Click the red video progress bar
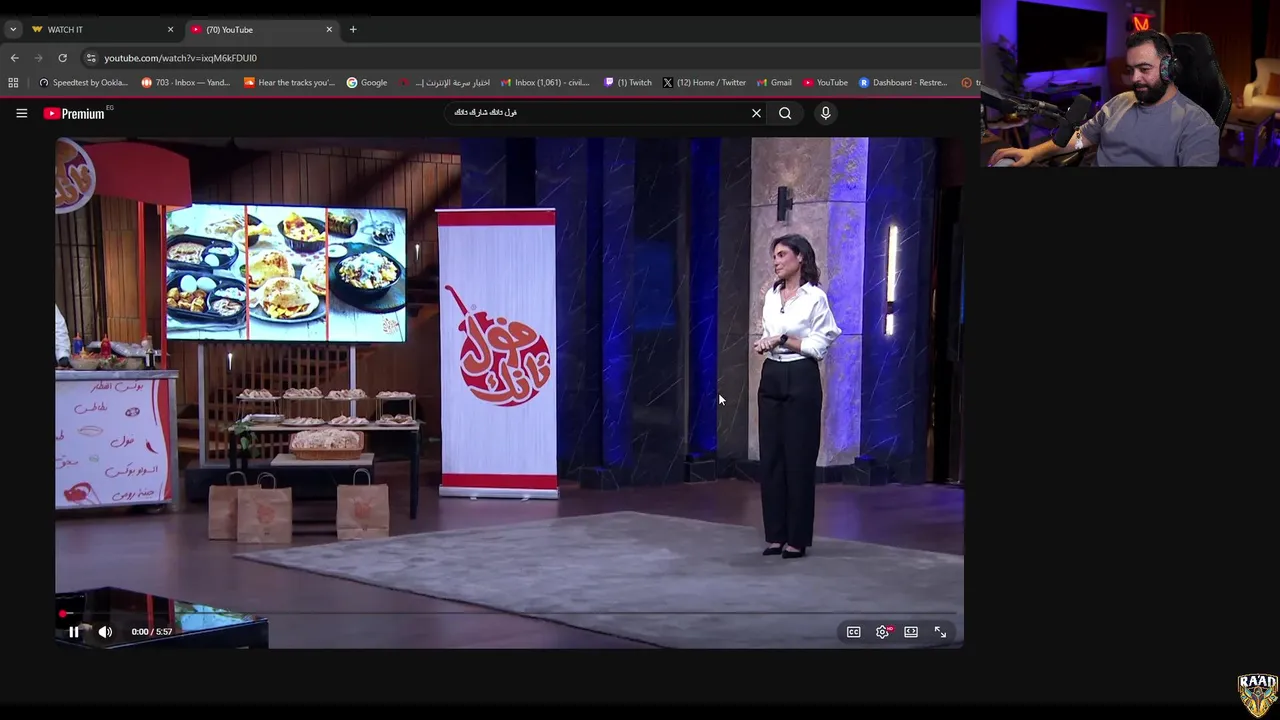Screen dimensions: 1280x720 coord(510,613)
